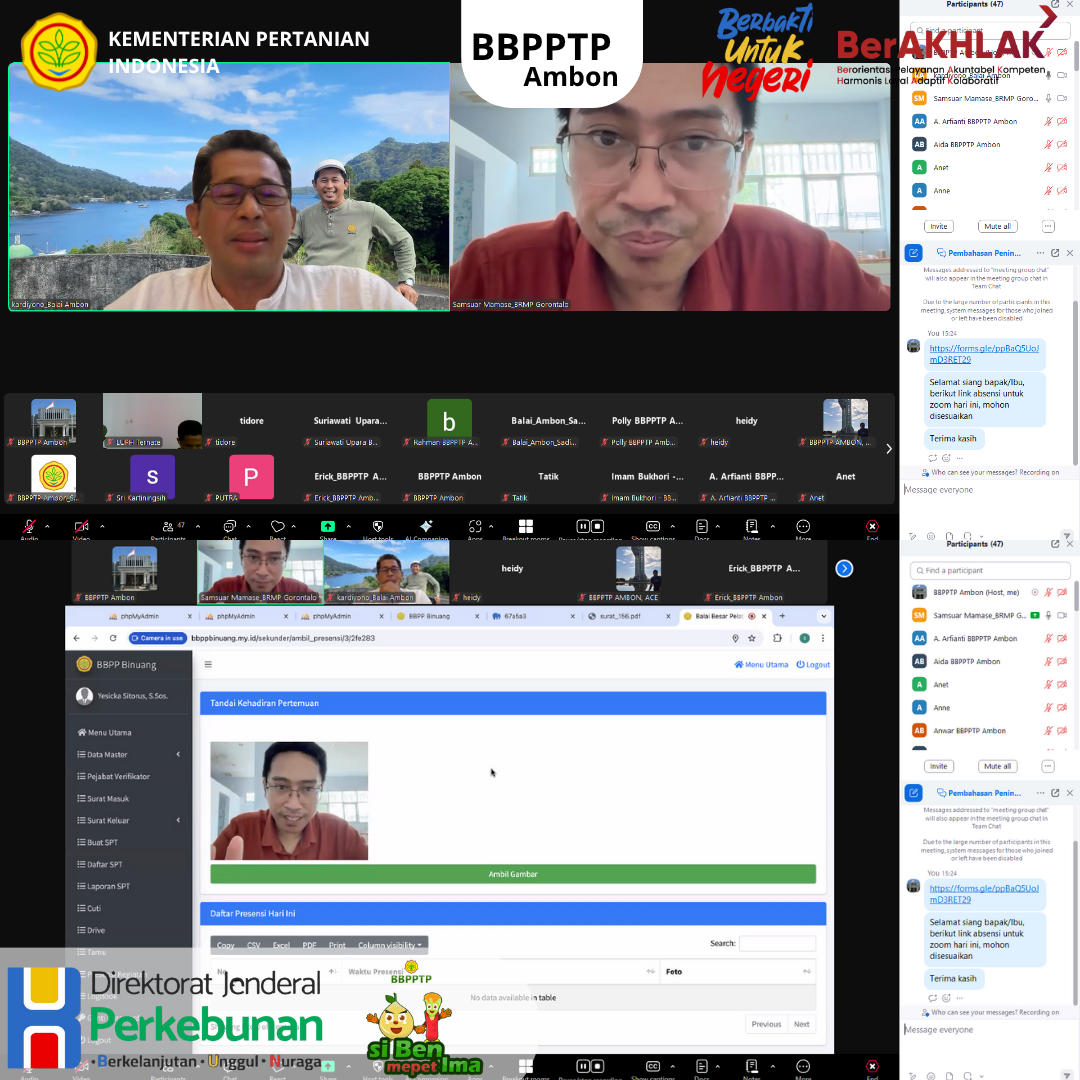Click the Camera in use indicator chip
The height and width of the screenshot is (1080, 1080).
[158, 638]
